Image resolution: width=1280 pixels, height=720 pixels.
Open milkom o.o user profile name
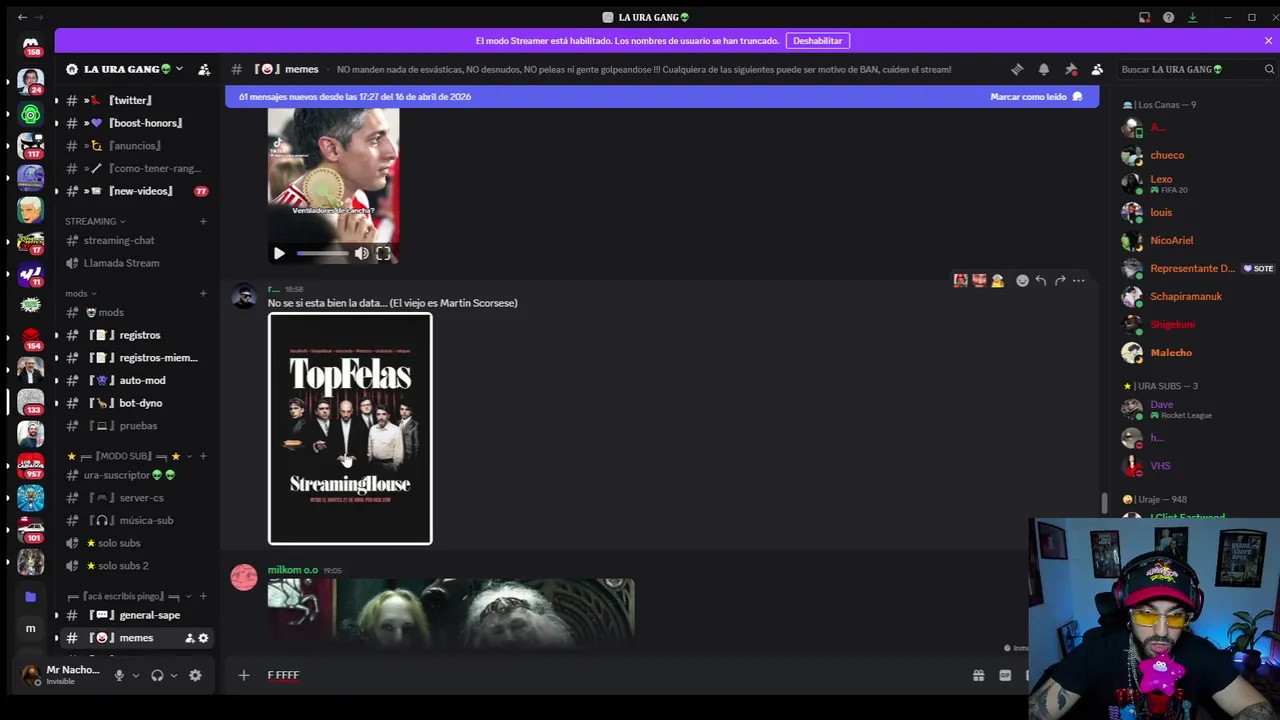[x=293, y=570]
